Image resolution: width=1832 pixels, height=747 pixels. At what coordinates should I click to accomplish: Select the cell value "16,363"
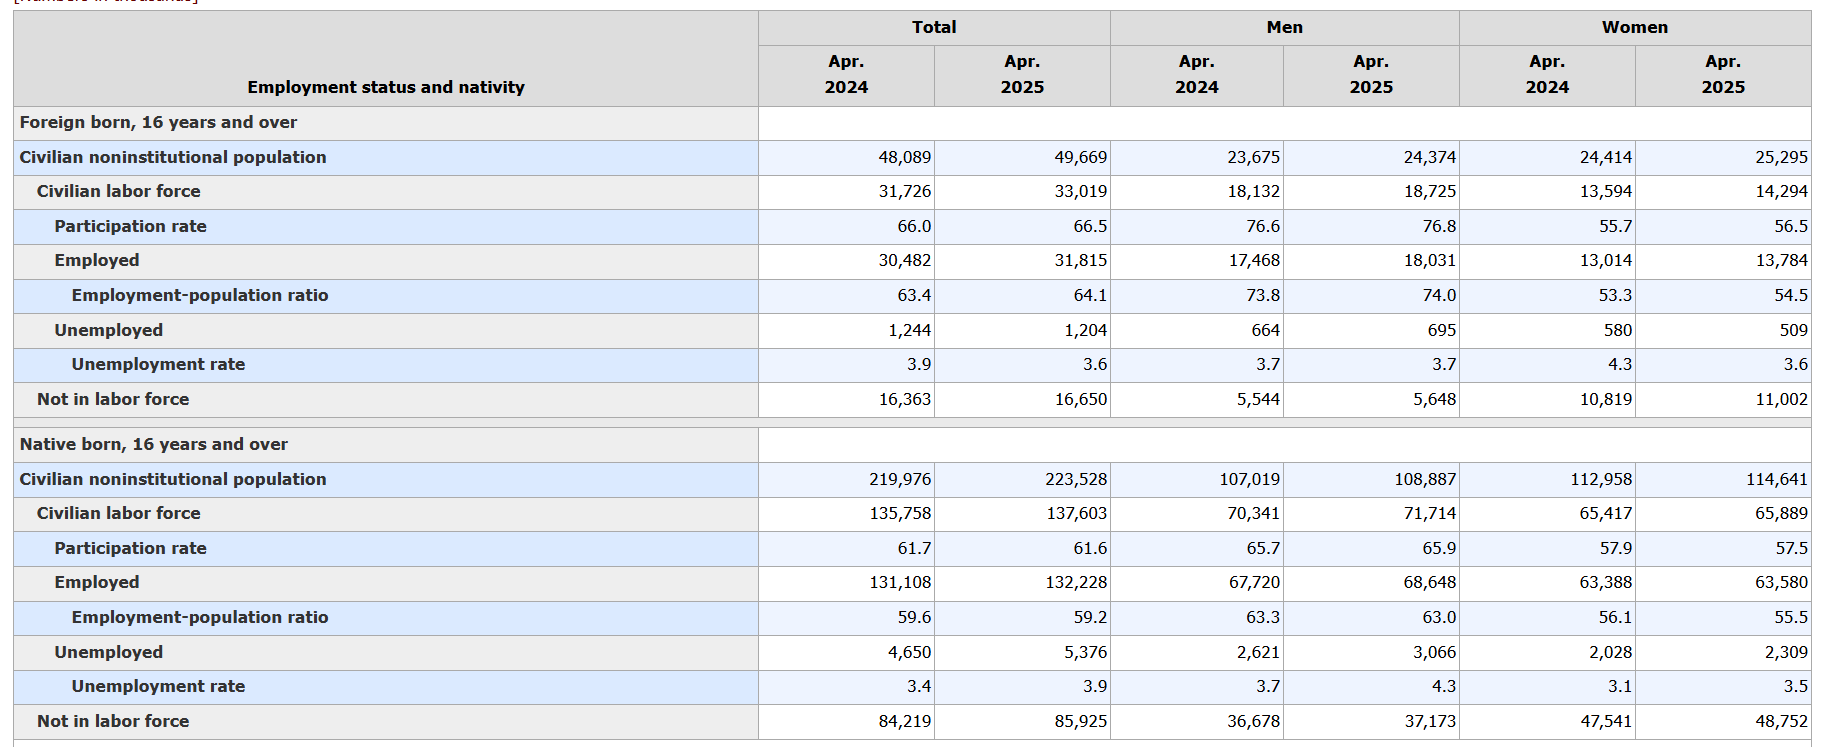coord(905,399)
